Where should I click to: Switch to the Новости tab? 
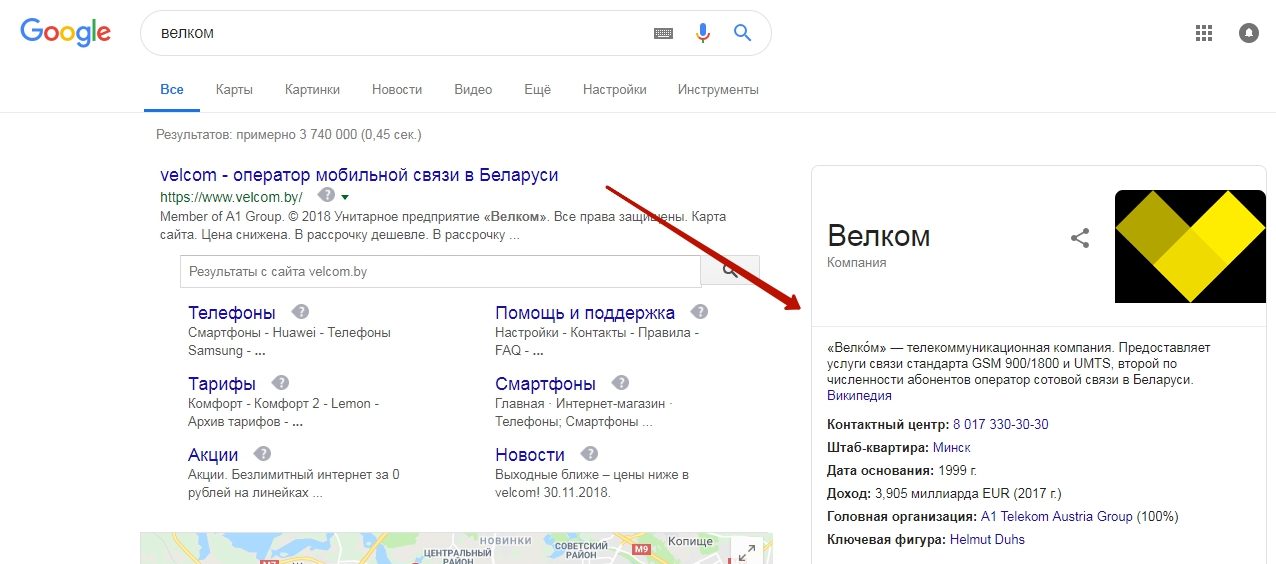397,89
